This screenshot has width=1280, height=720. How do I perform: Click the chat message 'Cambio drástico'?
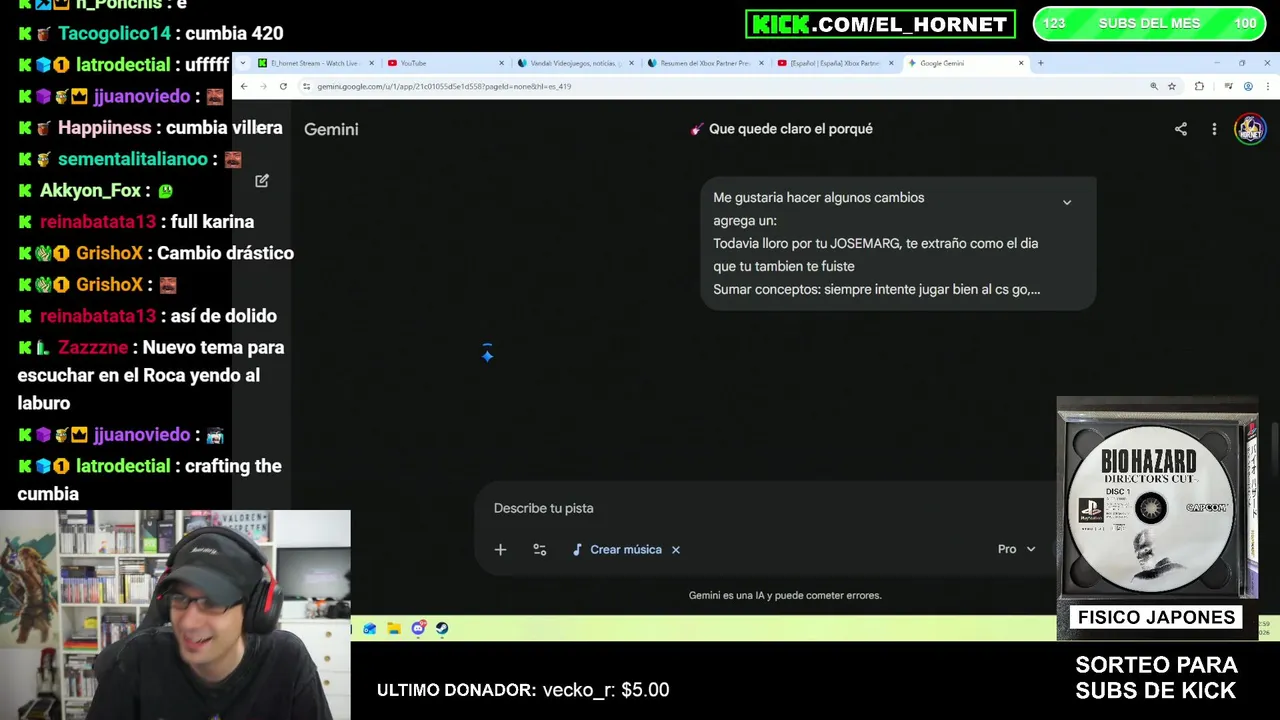click(x=225, y=253)
